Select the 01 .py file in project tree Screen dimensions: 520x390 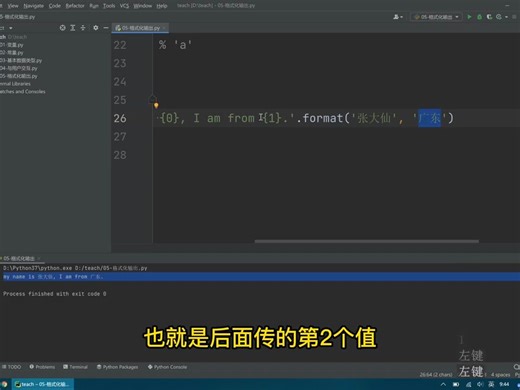click(12, 45)
